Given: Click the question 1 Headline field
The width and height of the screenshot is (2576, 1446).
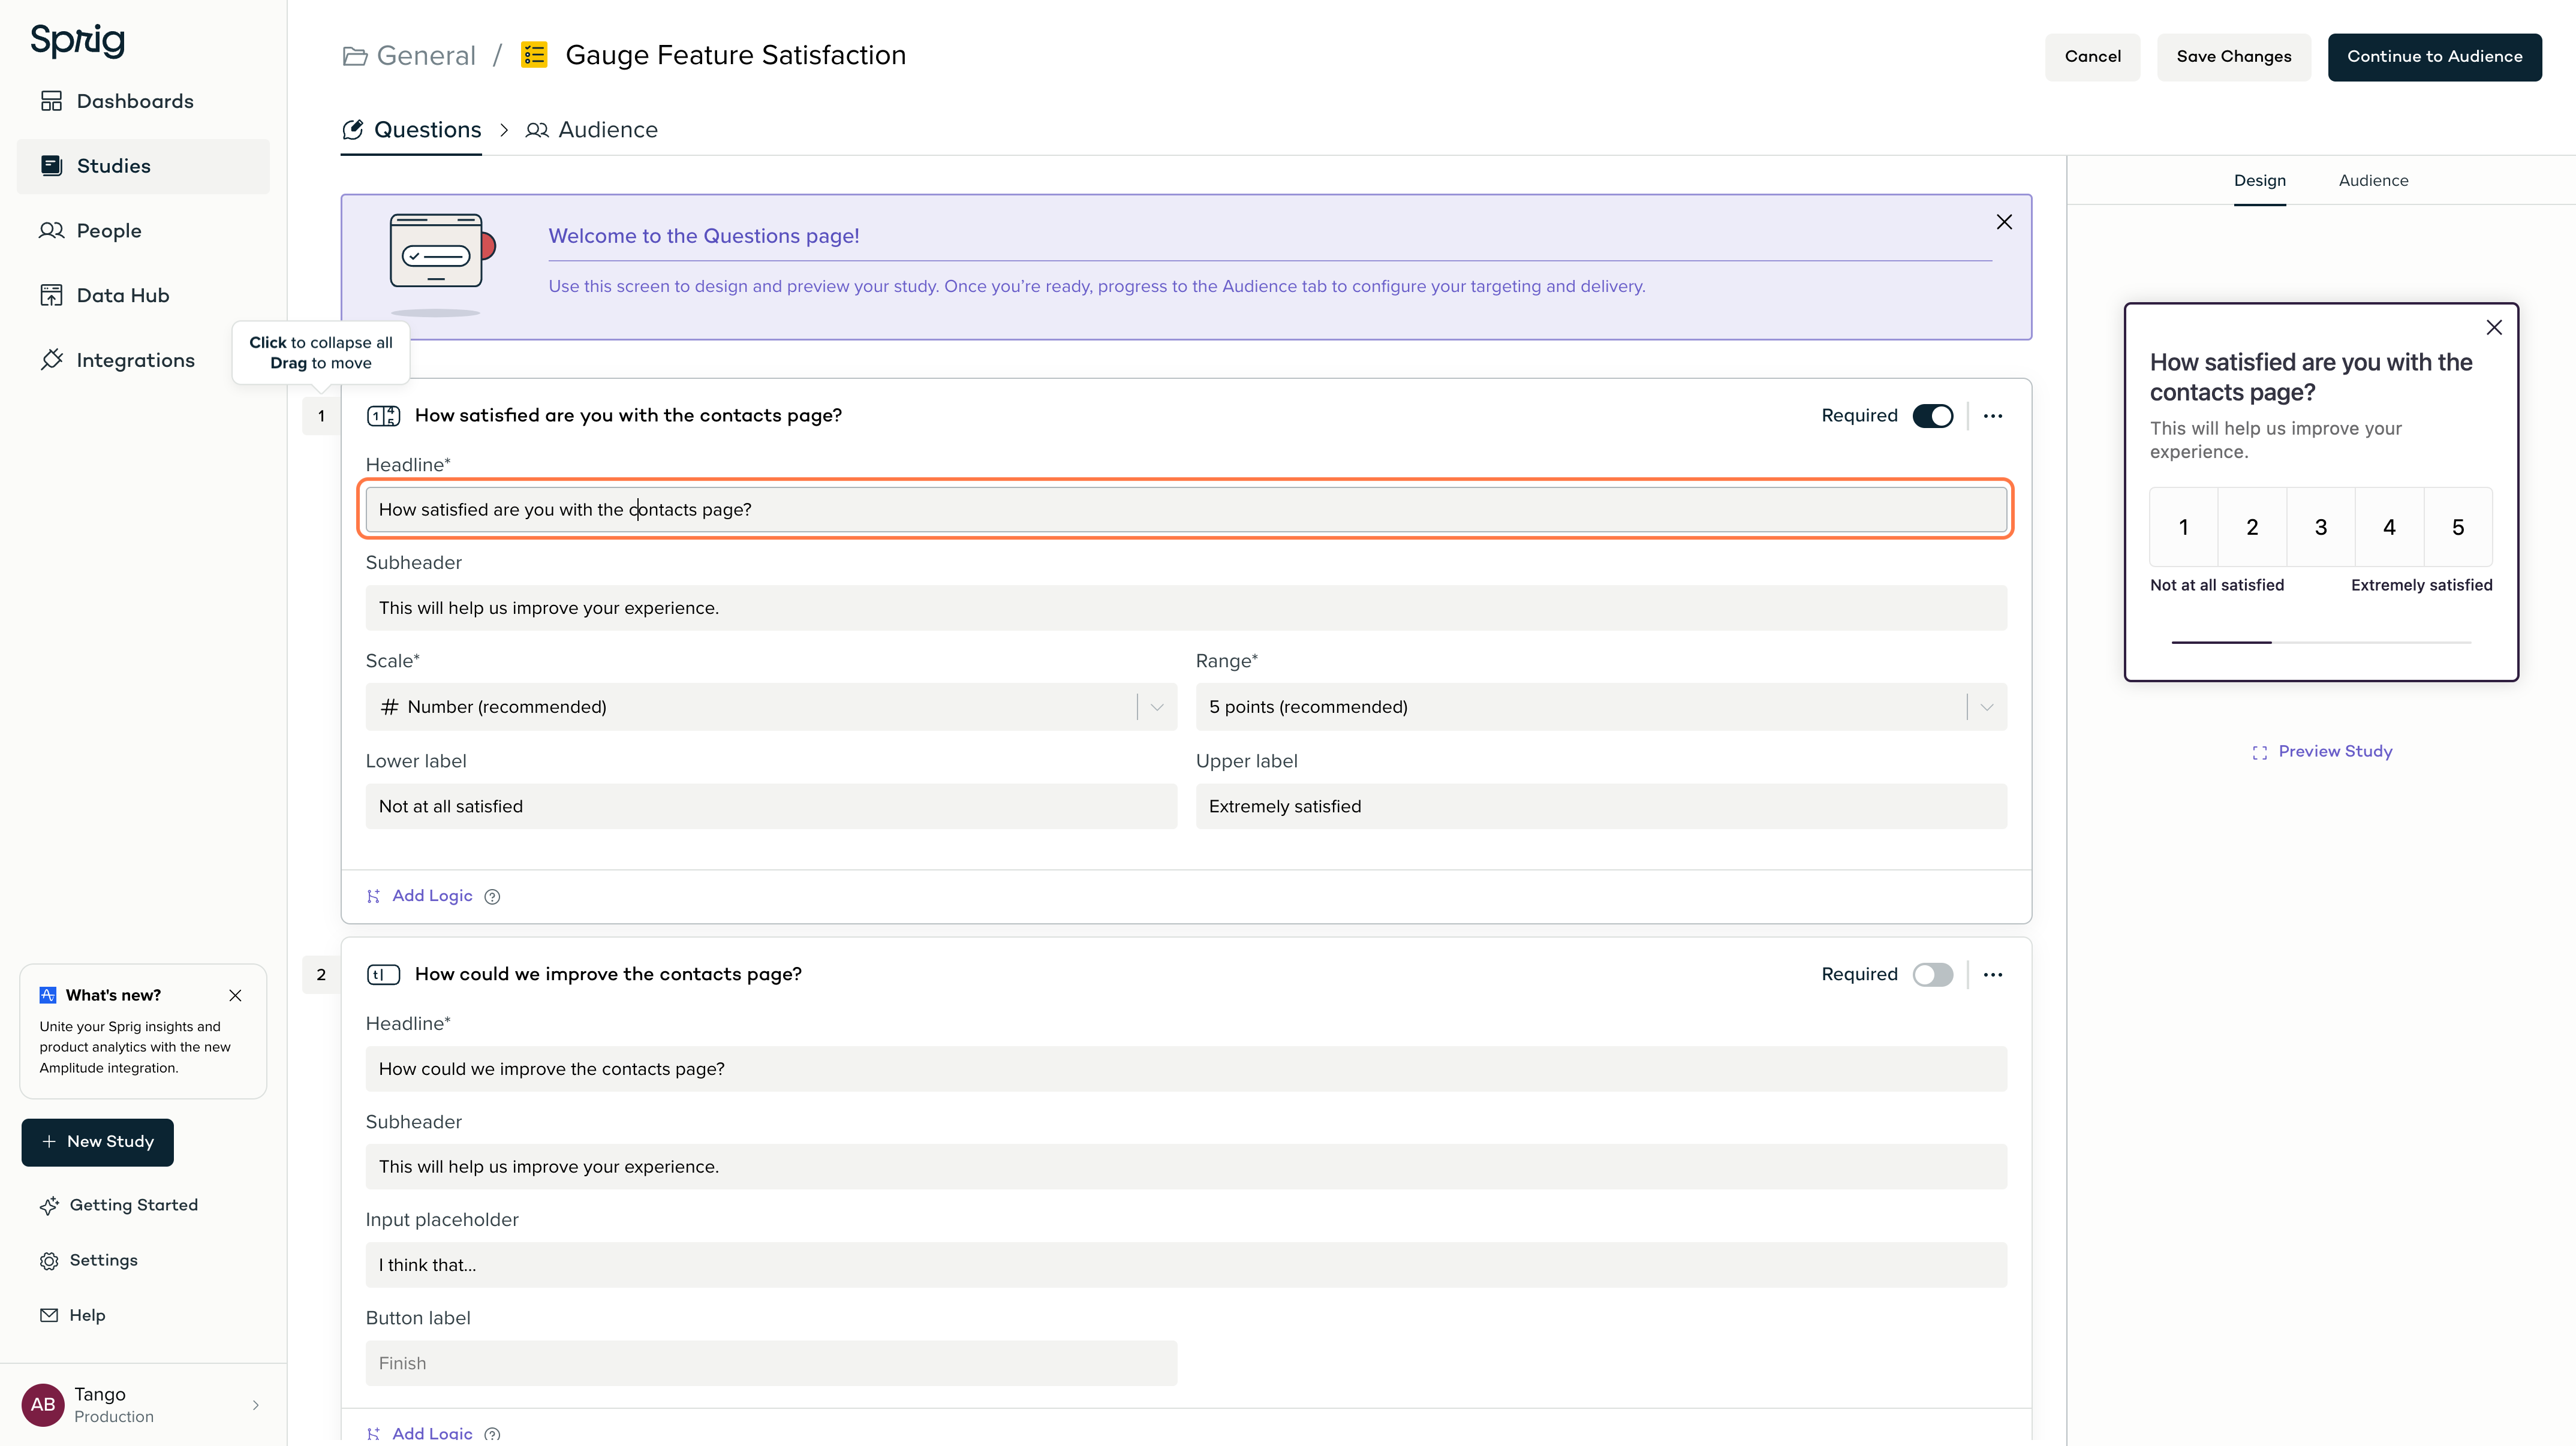Looking at the screenshot, I should click(x=1186, y=510).
